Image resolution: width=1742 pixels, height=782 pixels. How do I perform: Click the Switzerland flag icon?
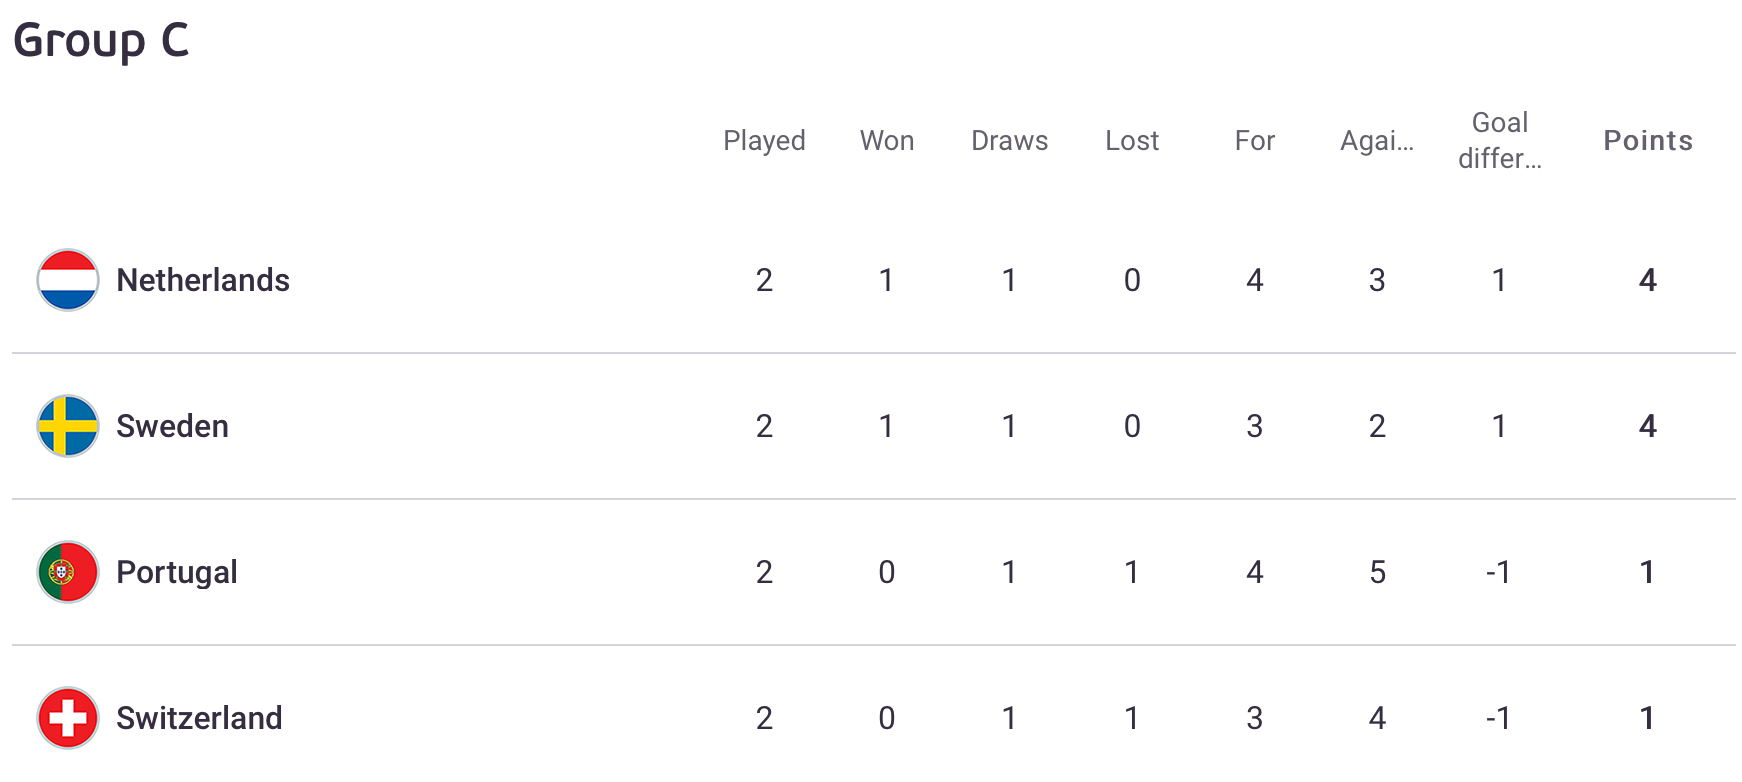(68, 718)
